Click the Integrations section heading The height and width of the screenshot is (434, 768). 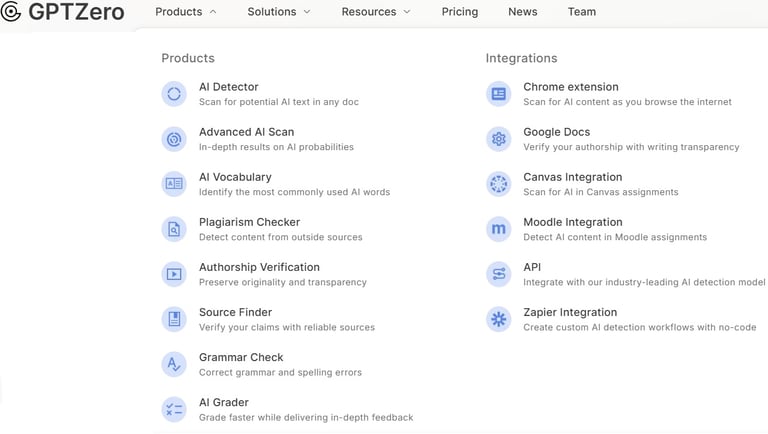pos(521,58)
